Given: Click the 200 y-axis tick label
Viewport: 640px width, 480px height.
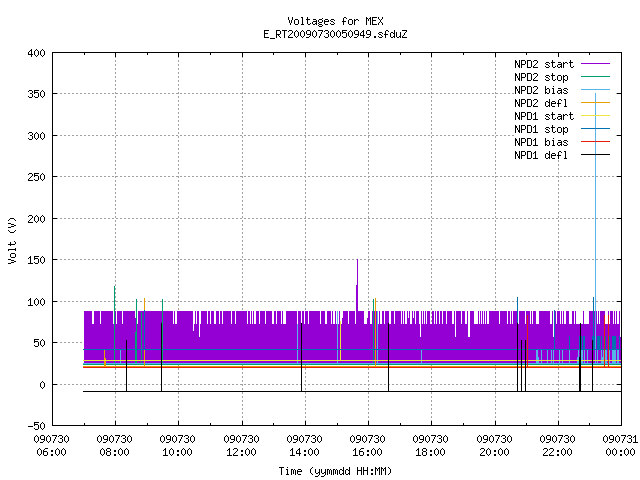Looking at the screenshot, I should pos(36,219).
